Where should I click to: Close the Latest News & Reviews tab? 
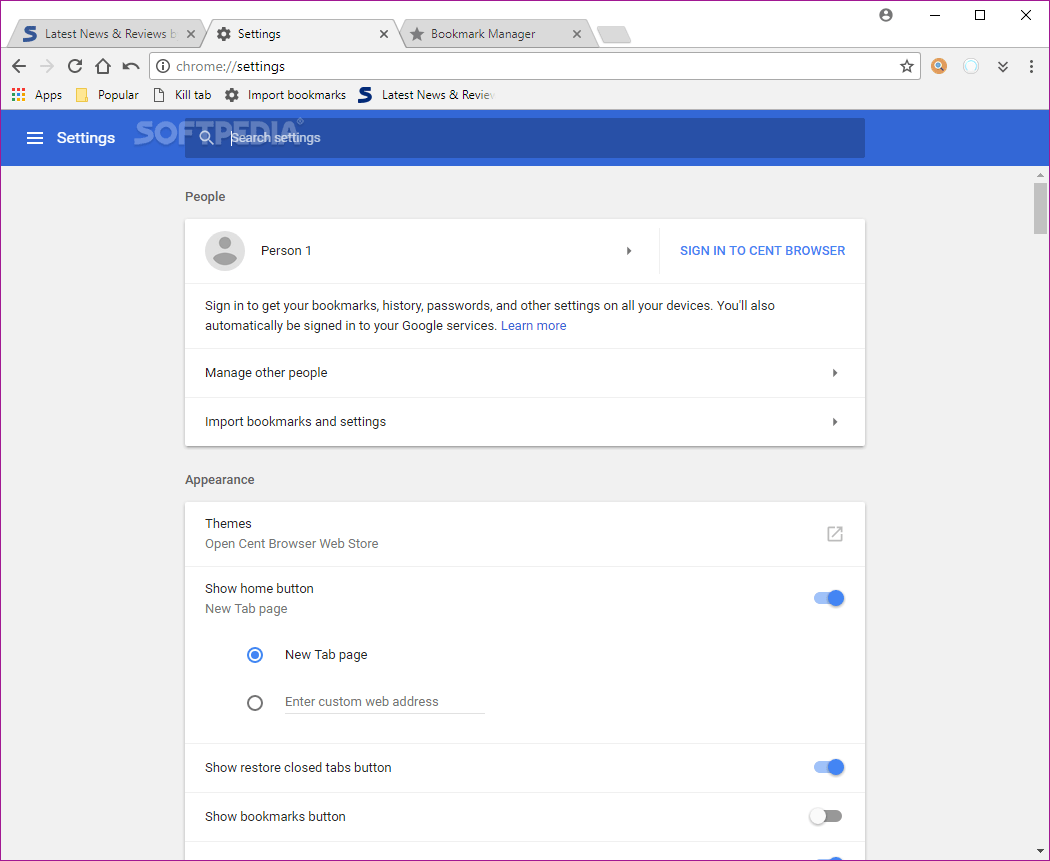pos(191,33)
